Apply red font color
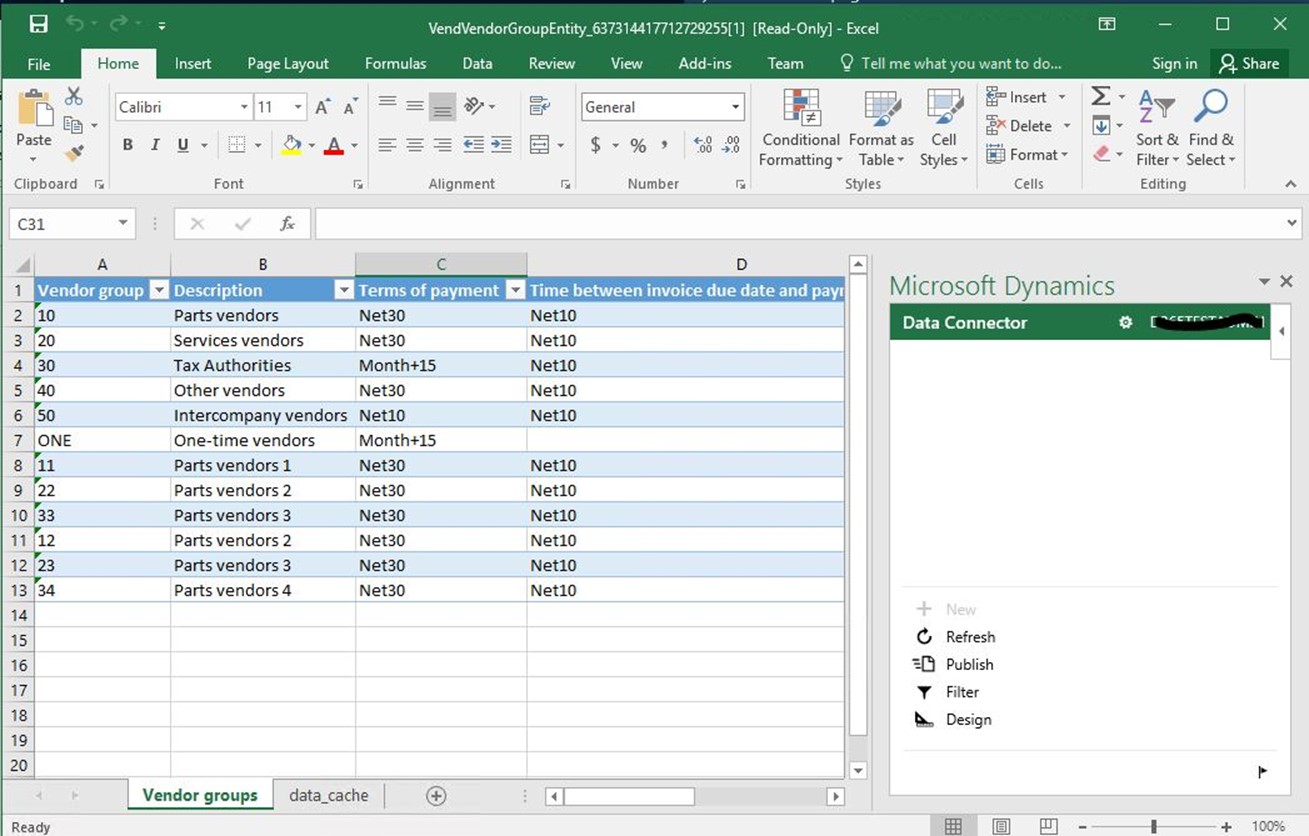1309x836 pixels. (334, 145)
